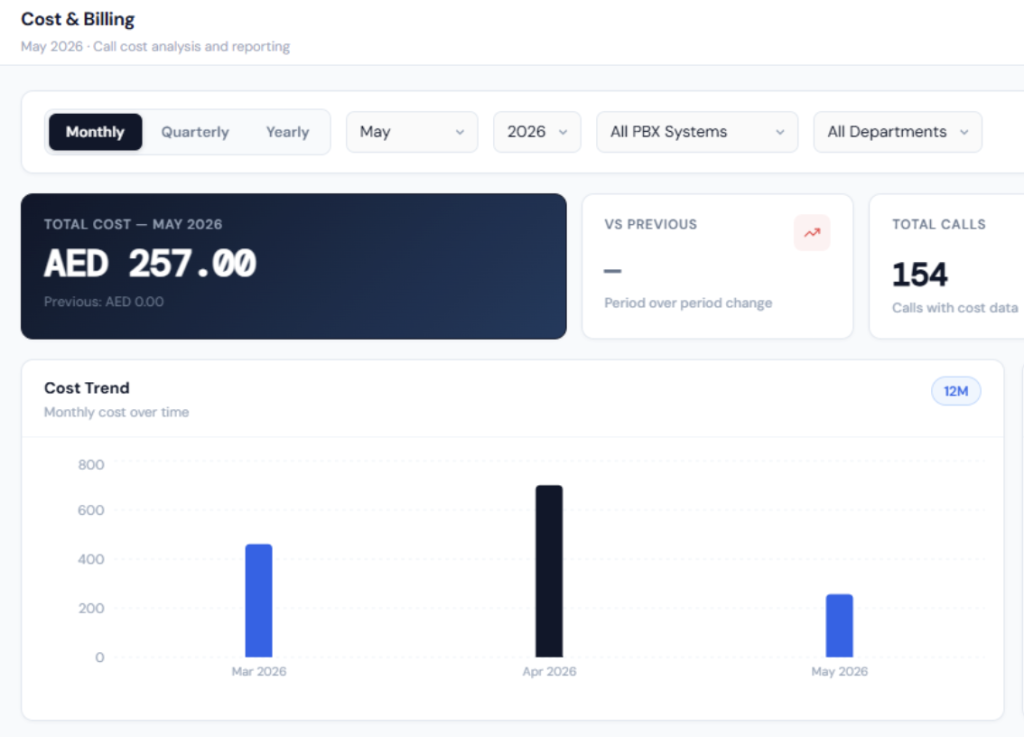
Task: Click the May 2026 chart bar
Action: pos(839,625)
